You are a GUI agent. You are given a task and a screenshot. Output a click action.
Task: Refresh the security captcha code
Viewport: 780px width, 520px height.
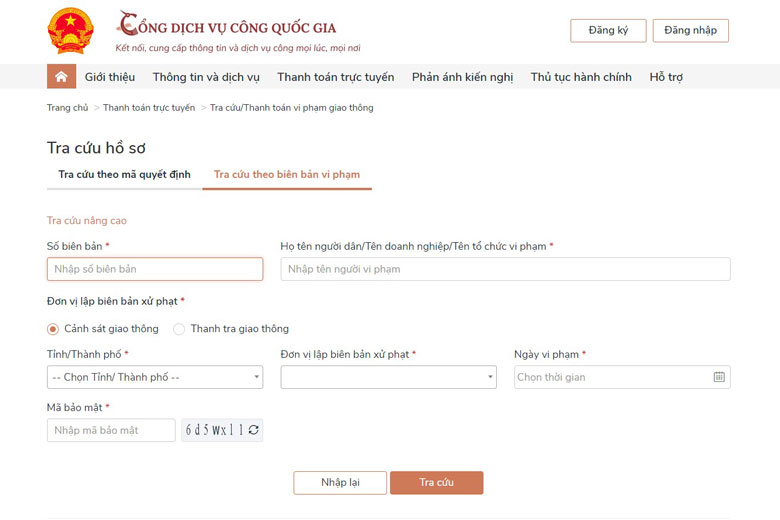point(254,430)
